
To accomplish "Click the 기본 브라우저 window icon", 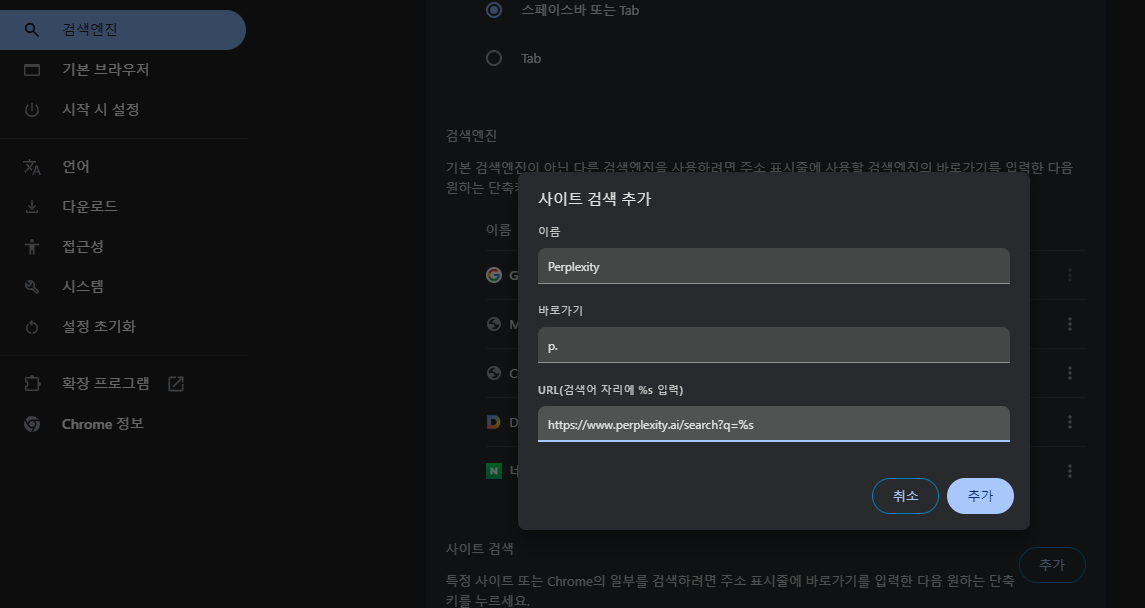I will pos(31,70).
